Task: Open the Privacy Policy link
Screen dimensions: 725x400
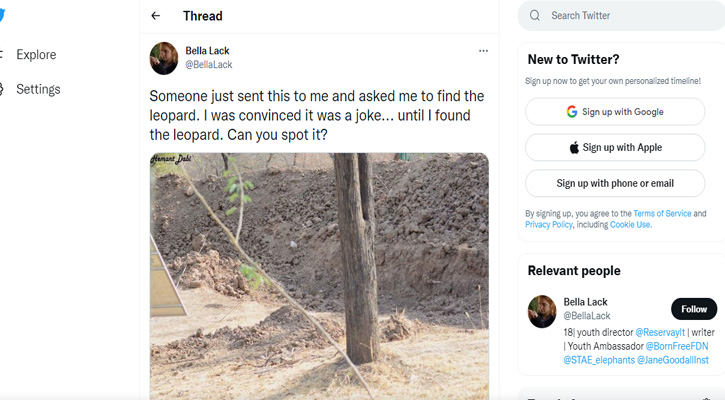Action: coord(549,225)
